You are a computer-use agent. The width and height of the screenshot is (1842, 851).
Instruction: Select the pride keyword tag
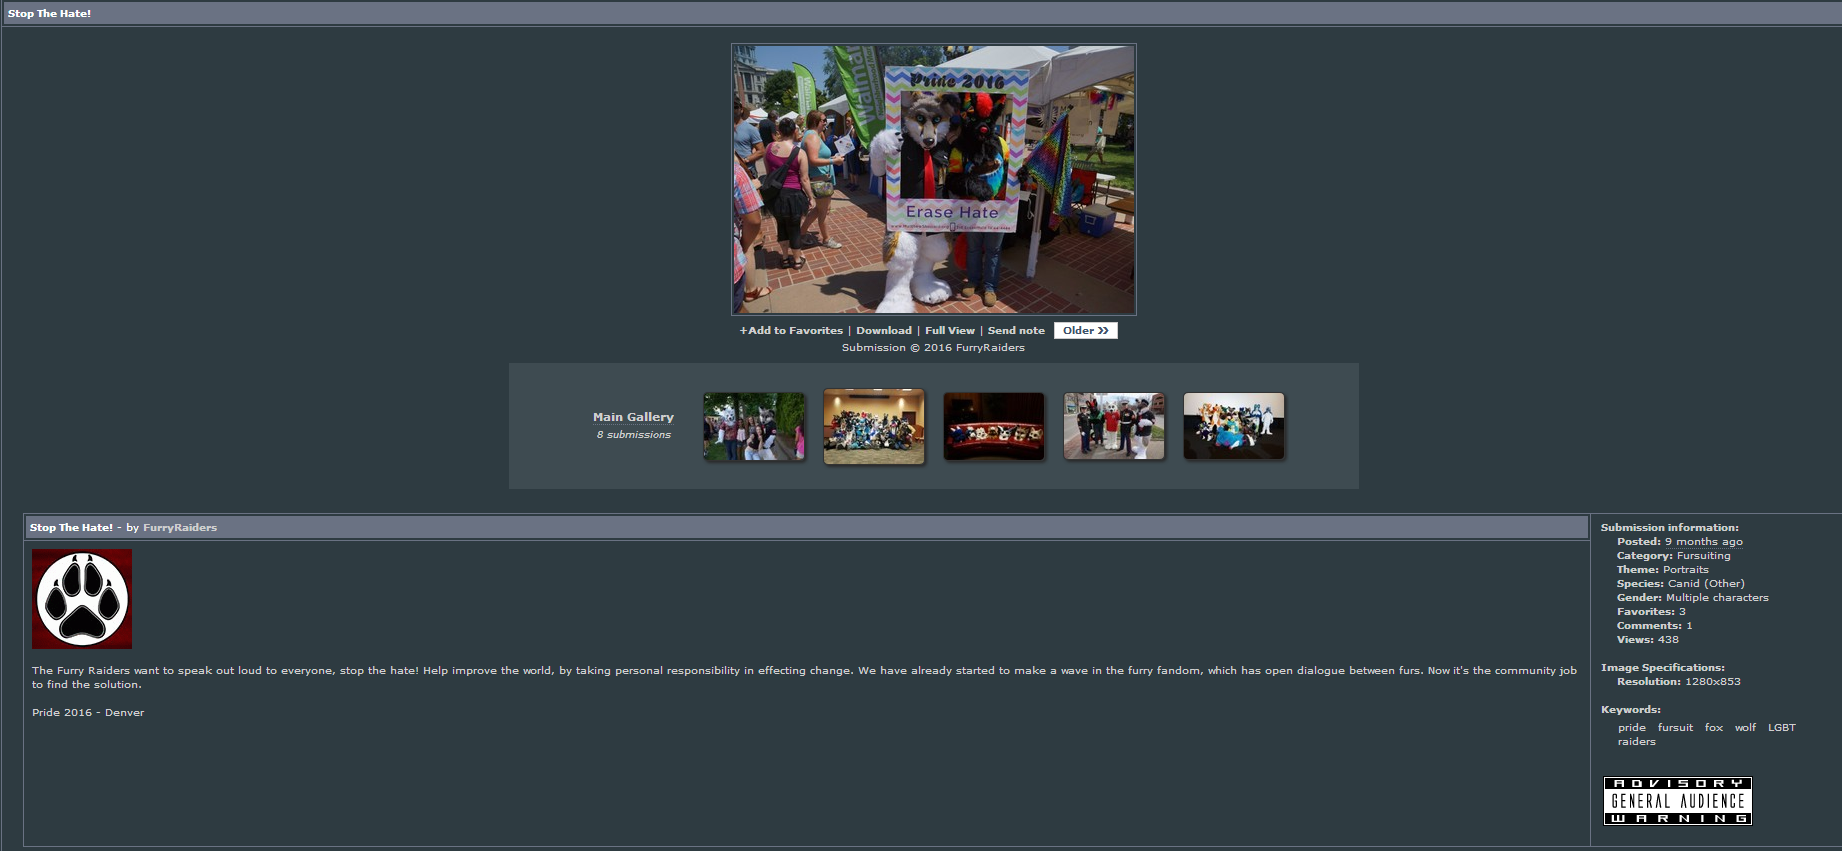1632,728
